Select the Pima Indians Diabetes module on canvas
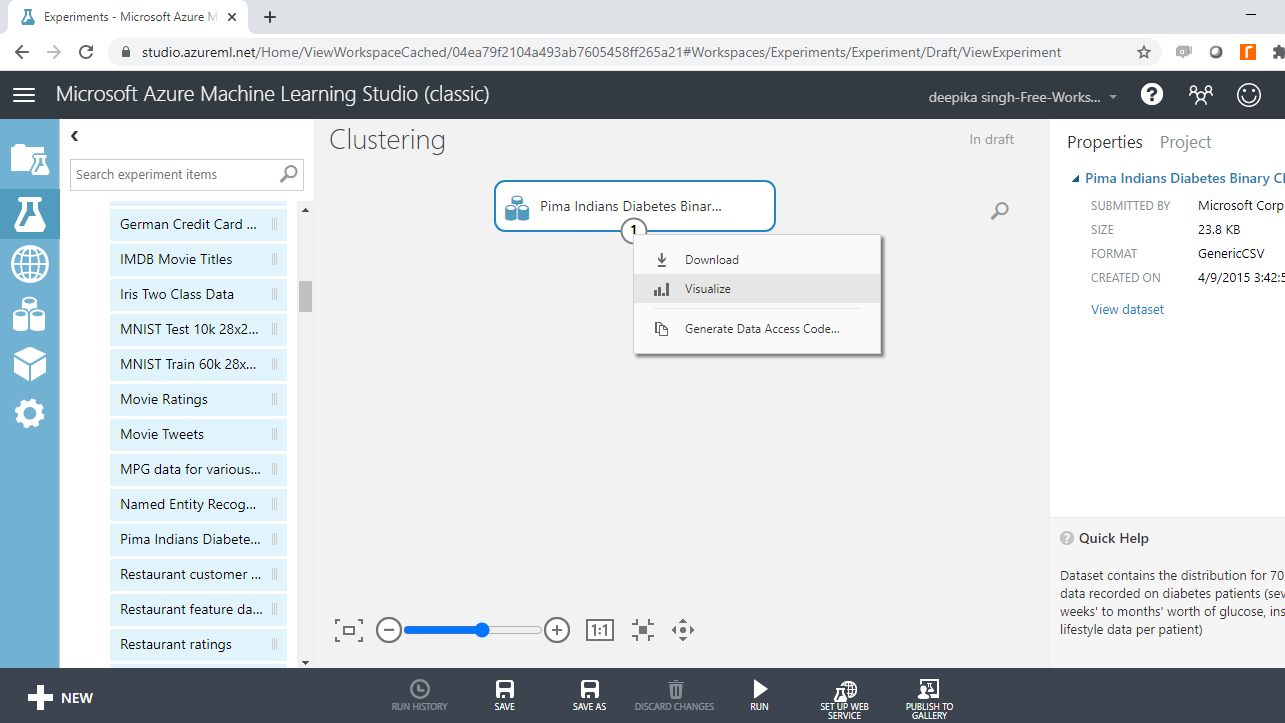The height and width of the screenshot is (723, 1285). pos(634,206)
